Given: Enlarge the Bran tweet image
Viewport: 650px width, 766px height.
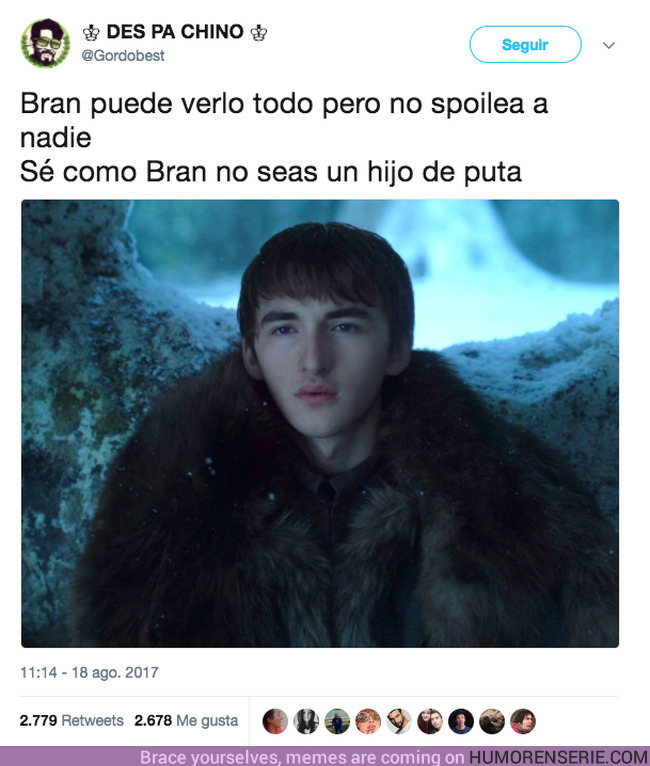Looking at the screenshot, I should pyautogui.click(x=320, y=424).
